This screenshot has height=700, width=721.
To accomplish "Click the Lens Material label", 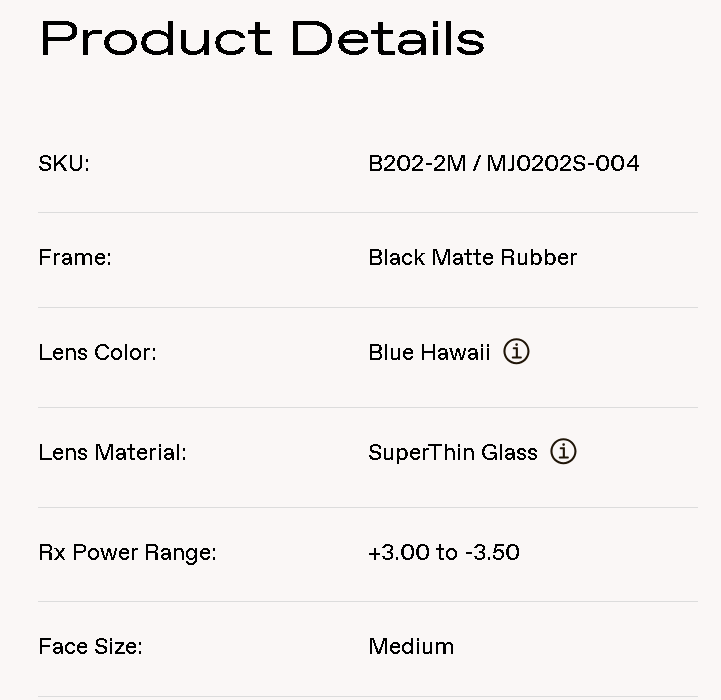I will coord(112,452).
